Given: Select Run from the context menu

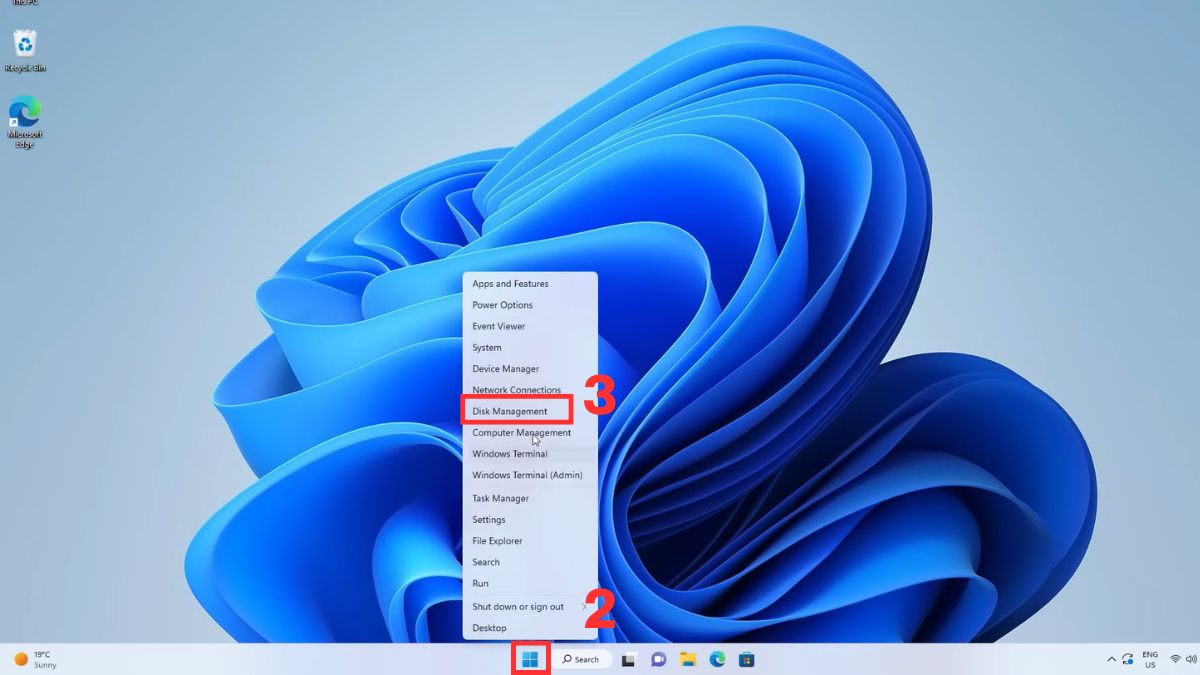Looking at the screenshot, I should click(480, 583).
